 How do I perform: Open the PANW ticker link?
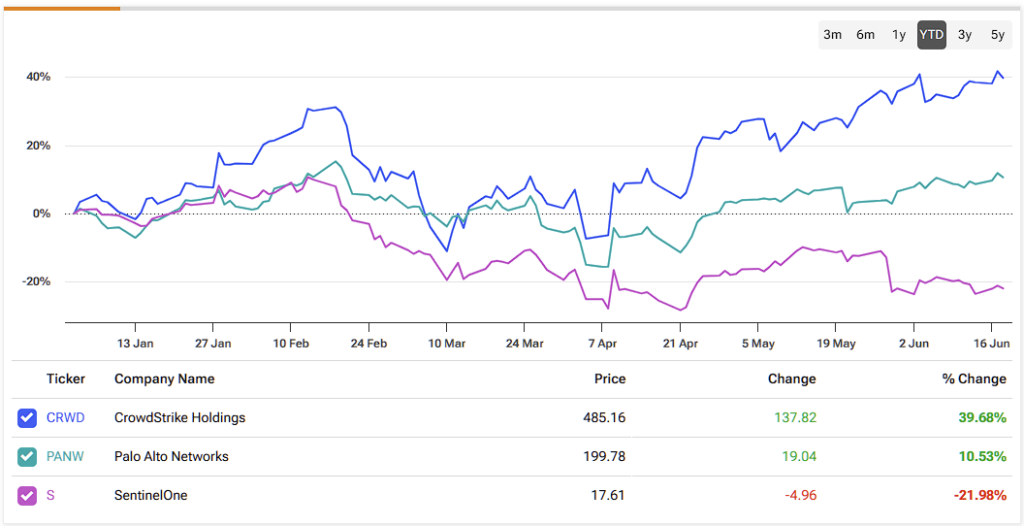[65, 457]
